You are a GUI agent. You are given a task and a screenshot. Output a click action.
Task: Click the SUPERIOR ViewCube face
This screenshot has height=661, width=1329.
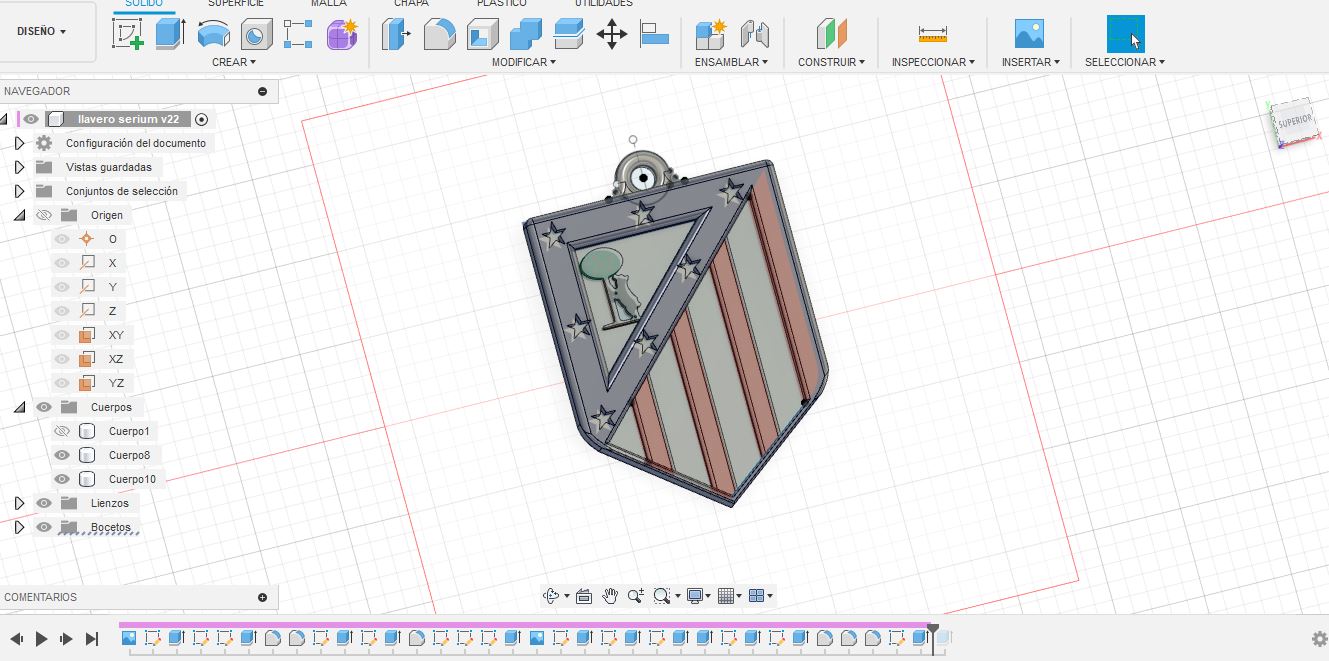coord(1294,121)
